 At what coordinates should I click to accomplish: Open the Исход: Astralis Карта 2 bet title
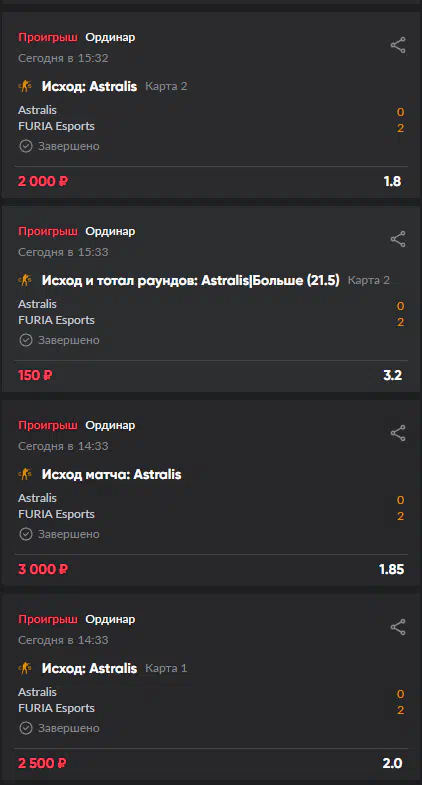point(89,86)
